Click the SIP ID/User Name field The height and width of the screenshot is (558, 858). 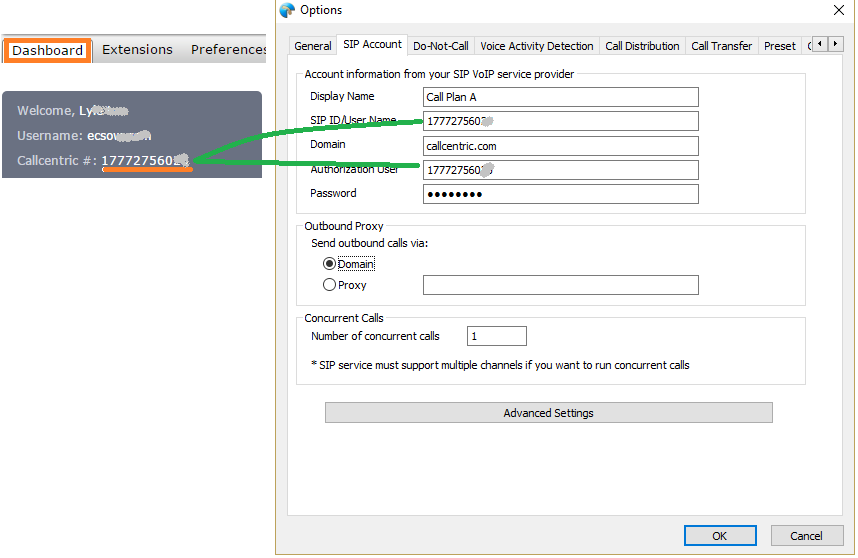click(x=560, y=121)
